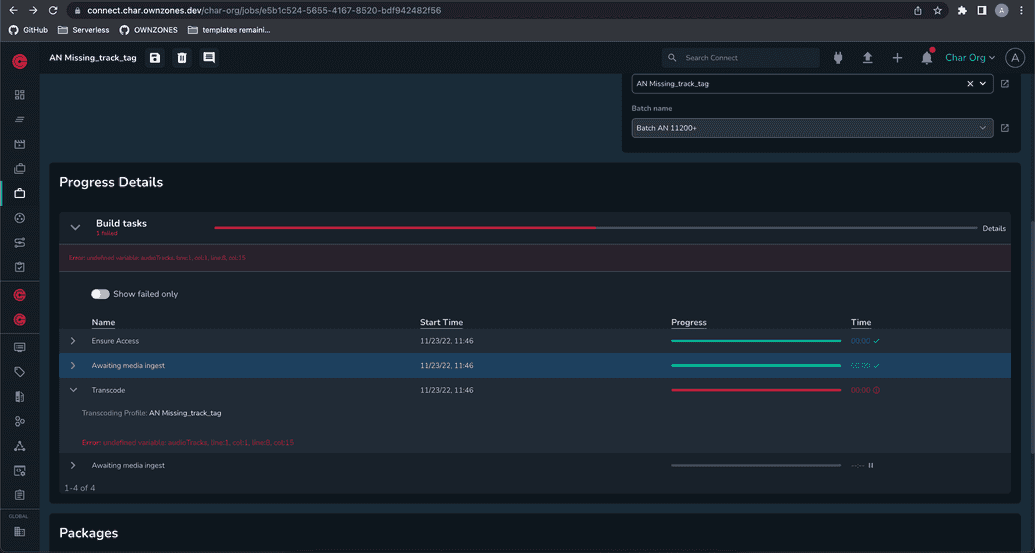This screenshot has width=1035, height=553.
Task: Open comments with the speech bubble icon
Action: pos(209,58)
